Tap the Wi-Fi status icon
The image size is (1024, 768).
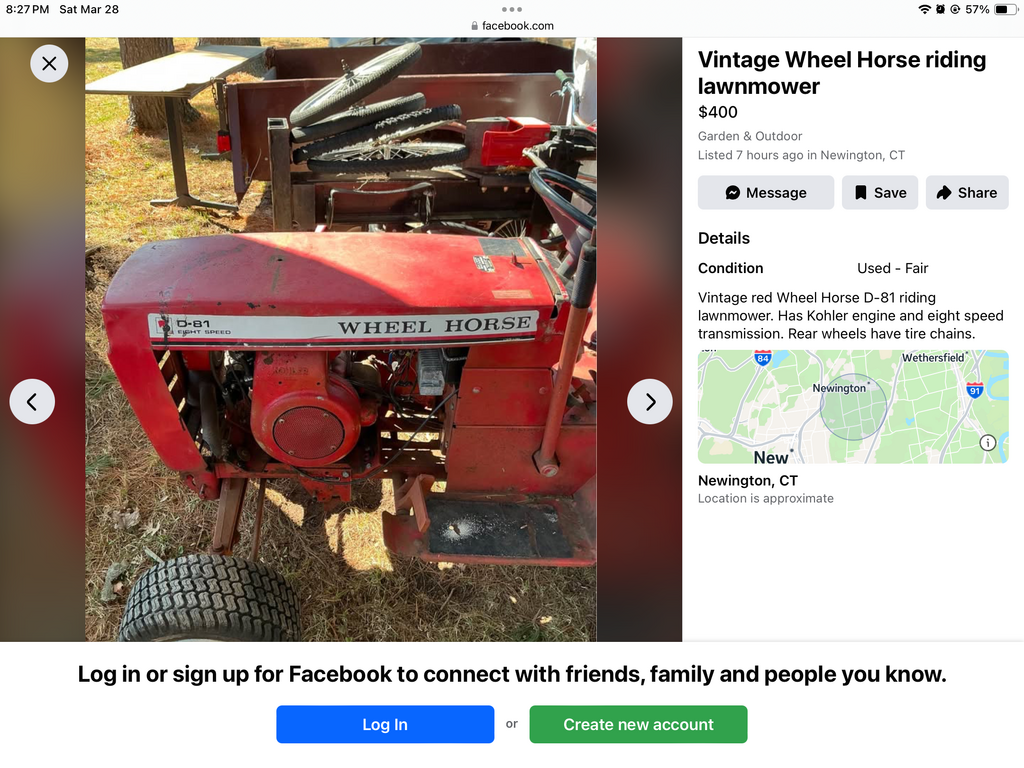(924, 9)
